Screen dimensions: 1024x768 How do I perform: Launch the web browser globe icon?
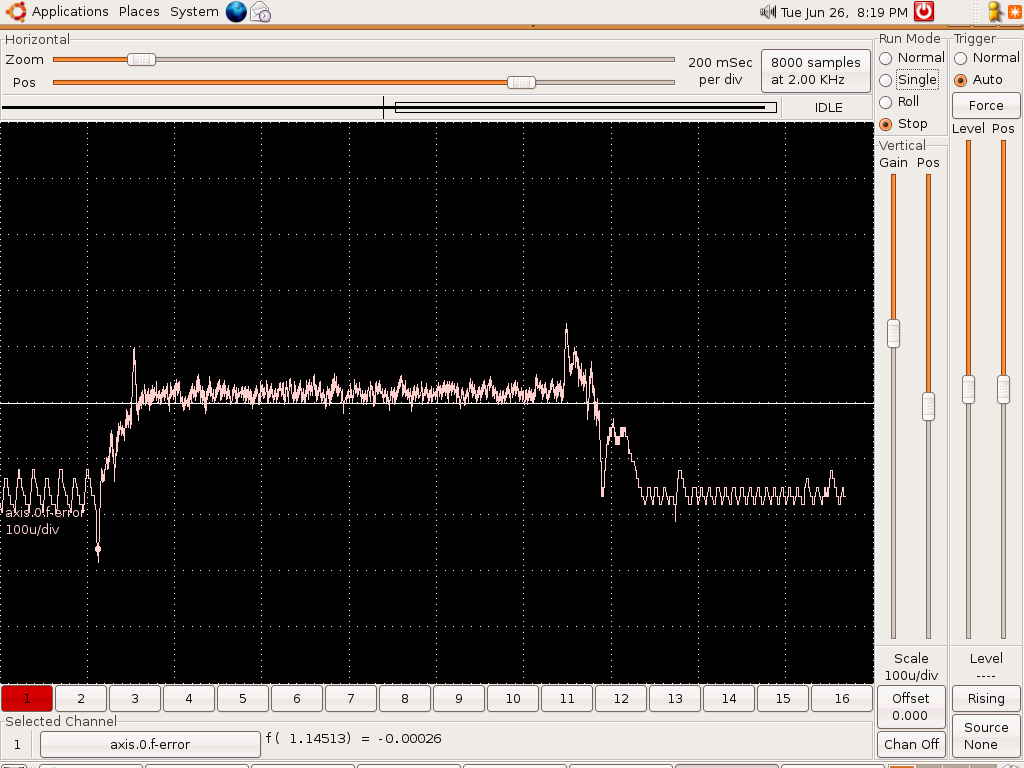[236, 11]
